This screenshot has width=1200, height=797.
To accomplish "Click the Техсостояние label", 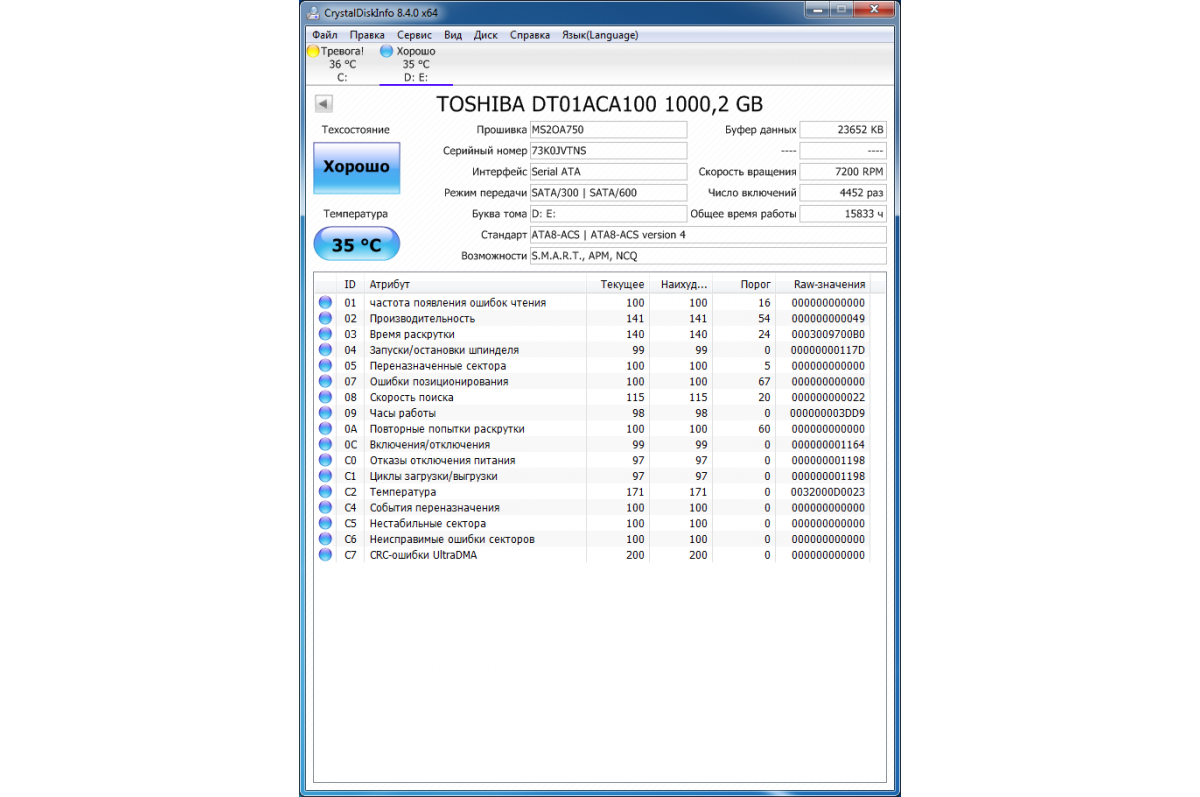I will (x=356, y=130).
